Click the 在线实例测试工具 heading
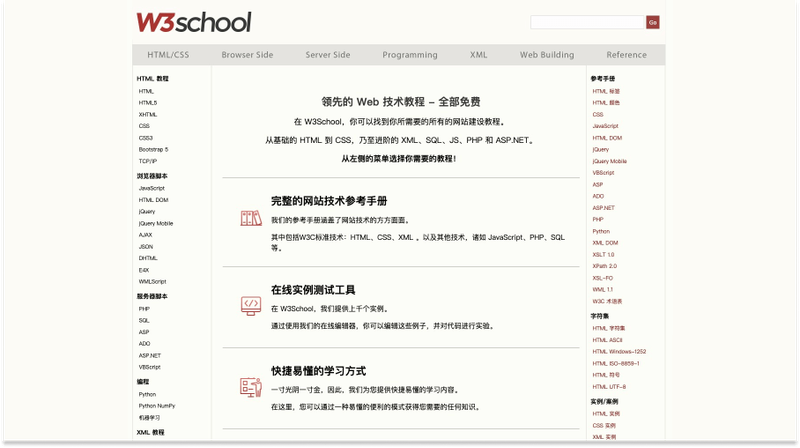800x448 pixels. click(x=313, y=290)
